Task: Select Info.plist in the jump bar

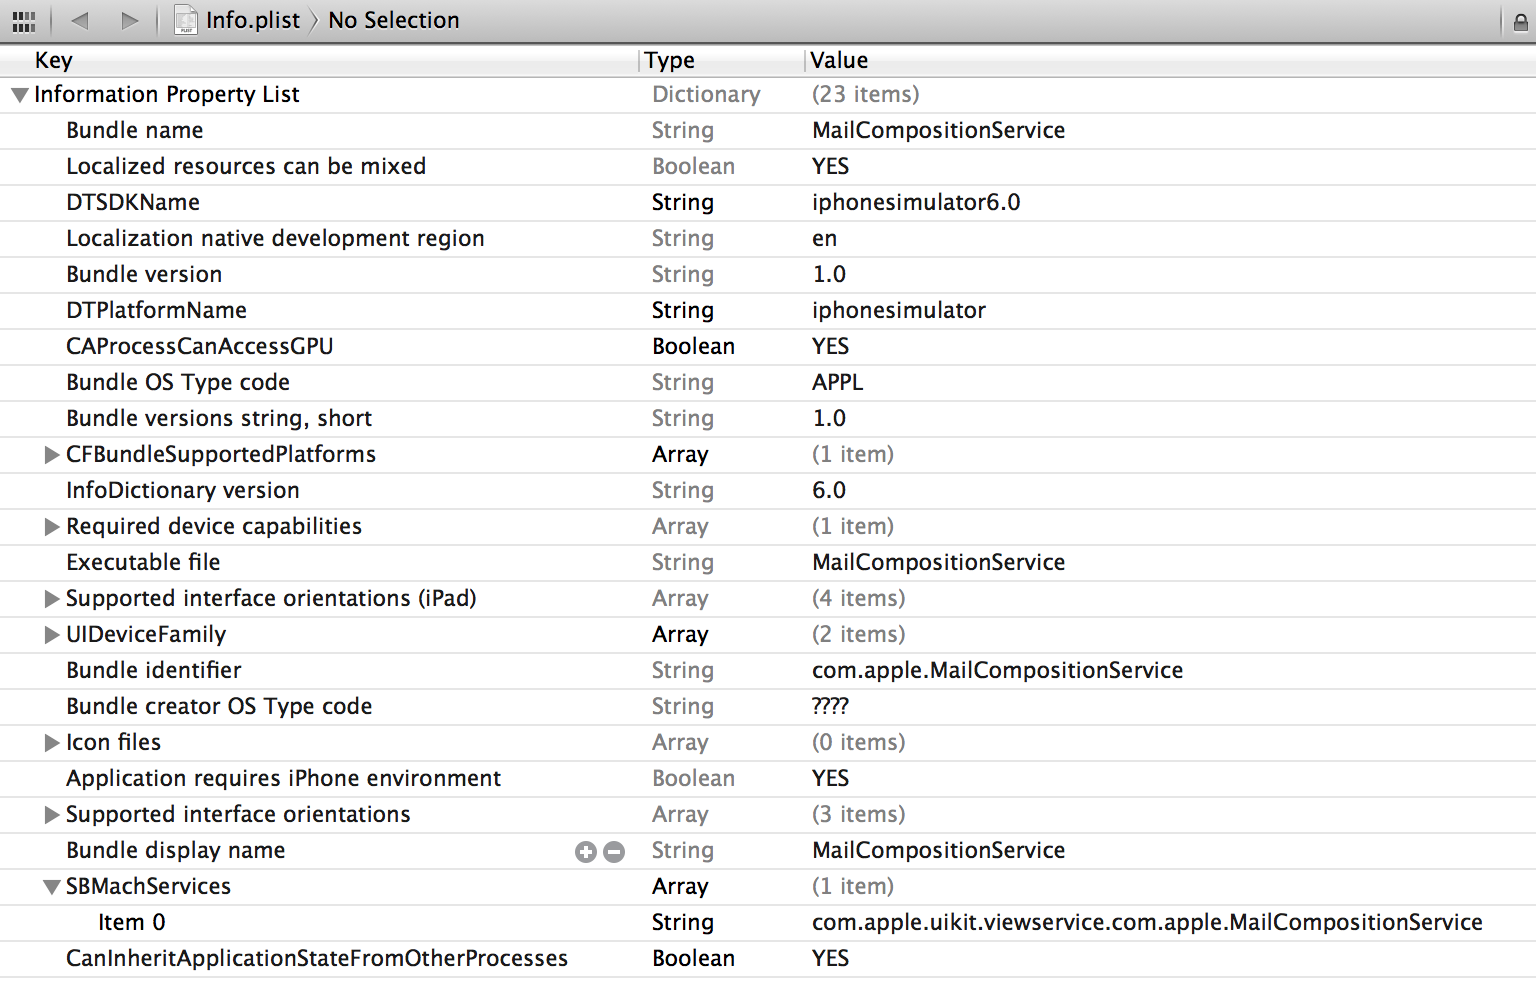Action: click(253, 20)
